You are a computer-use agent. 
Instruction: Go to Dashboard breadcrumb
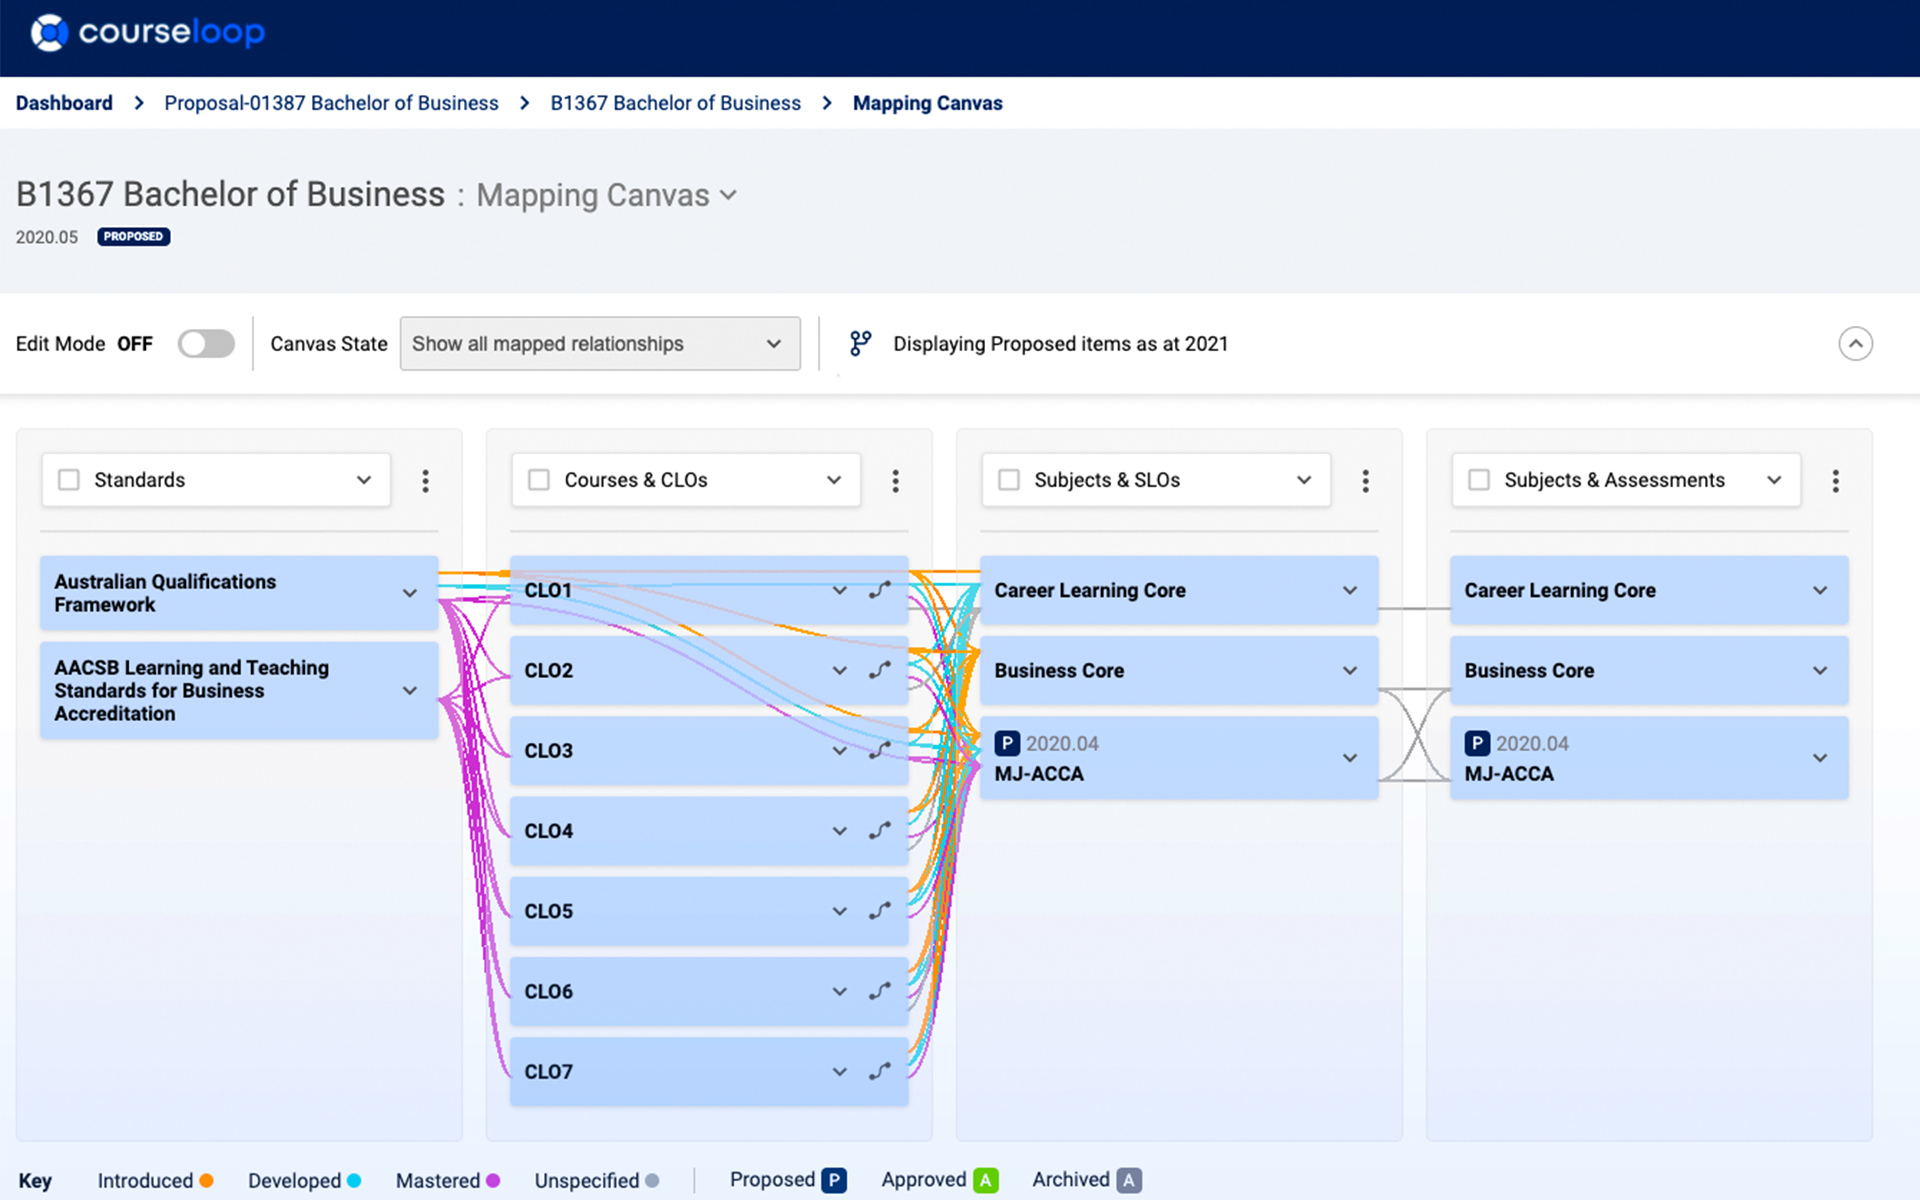(x=64, y=103)
